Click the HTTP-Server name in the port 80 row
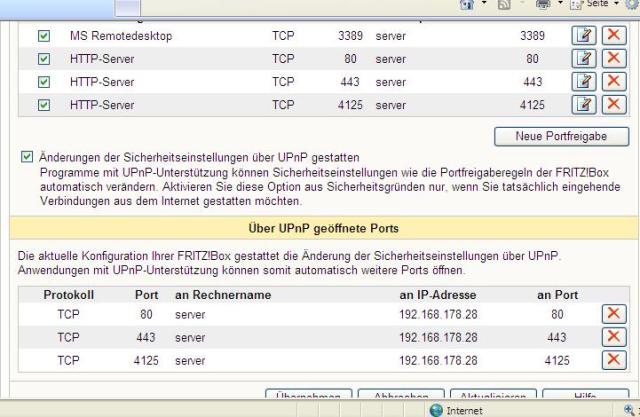Viewport: 640px width, 417px height. [102, 59]
